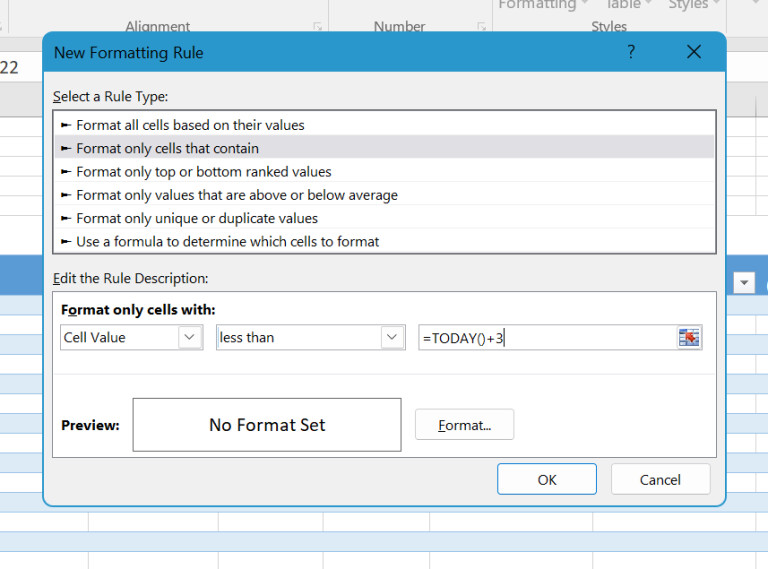This screenshot has width=768, height=569.
Task: Select 'Format all cells based on their values'
Action: (x=190, y=125)
